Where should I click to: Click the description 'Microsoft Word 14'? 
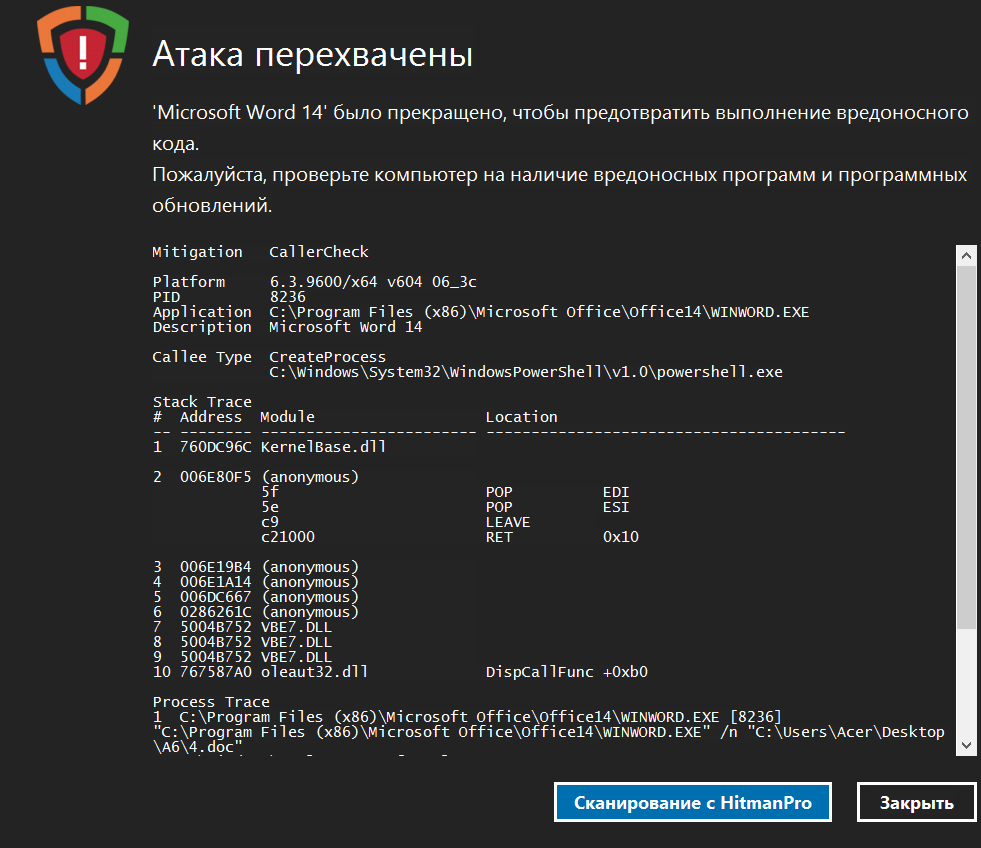(x=345, y=327)
